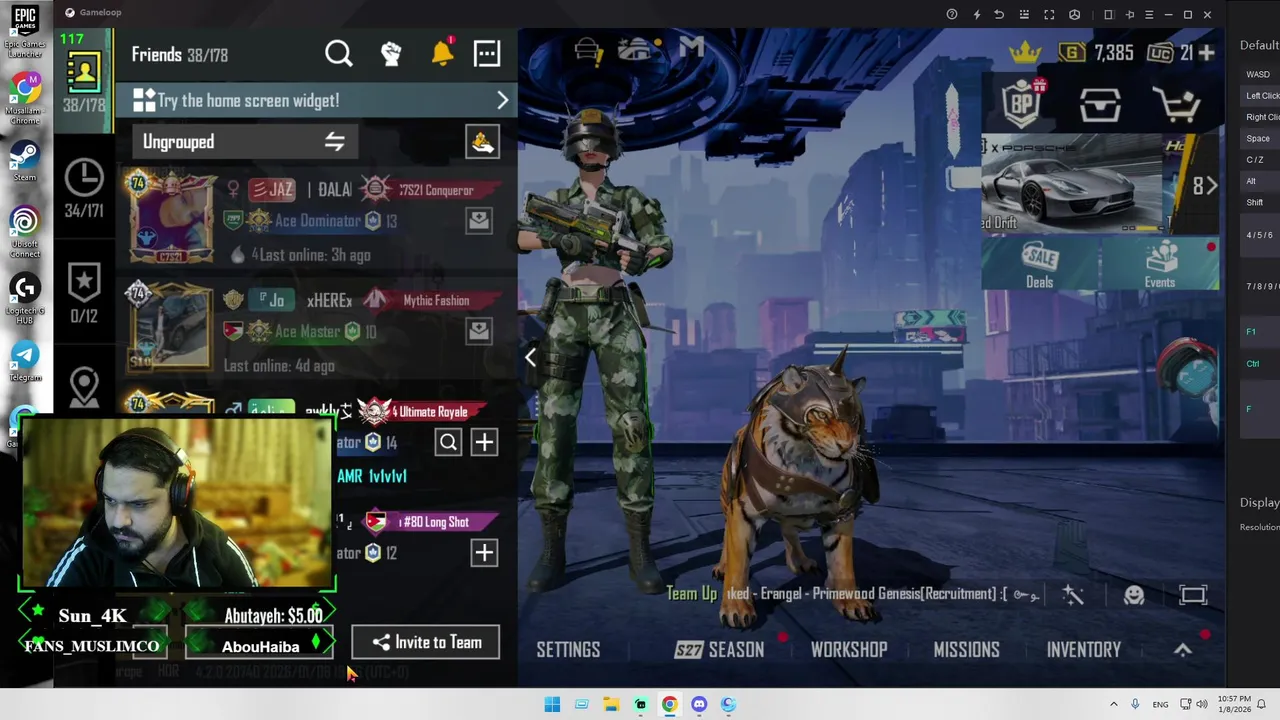Viewport: 1280px width, 720px height.
Task: Add UC with the plus icon
Action: point(1206,53)
